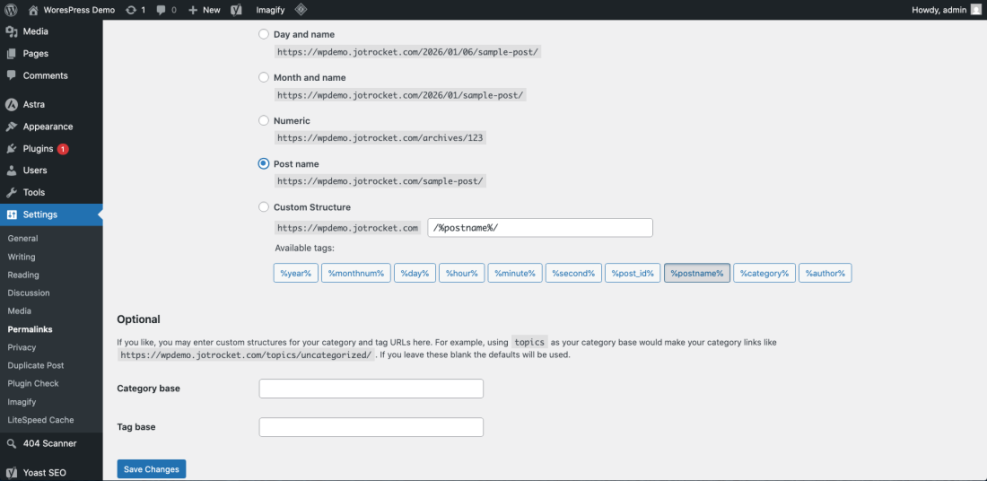The height and width of the screenshot is (481, 987).
Task: Open Permalinks settings submenu item
Action: tap(30, 329)
